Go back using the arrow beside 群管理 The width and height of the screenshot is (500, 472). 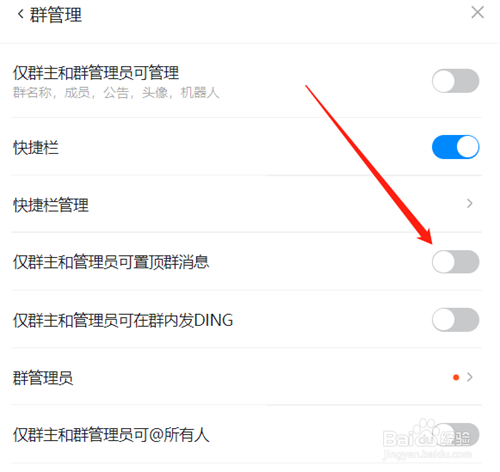click(21, 14)
